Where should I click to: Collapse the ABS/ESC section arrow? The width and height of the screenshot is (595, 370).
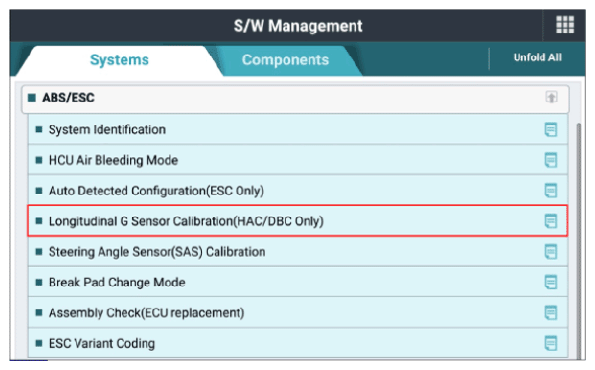(551, 97)
